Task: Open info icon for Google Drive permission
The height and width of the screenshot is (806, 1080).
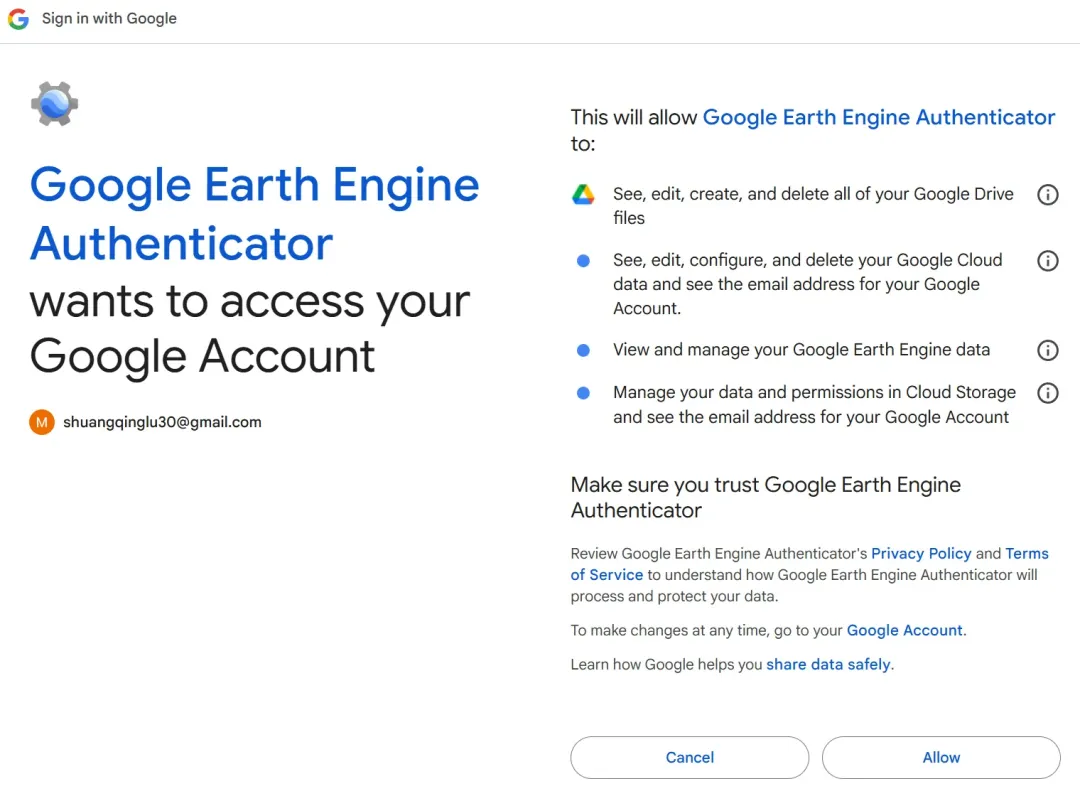Action: pyautogui.click(x=1047, y=195)
